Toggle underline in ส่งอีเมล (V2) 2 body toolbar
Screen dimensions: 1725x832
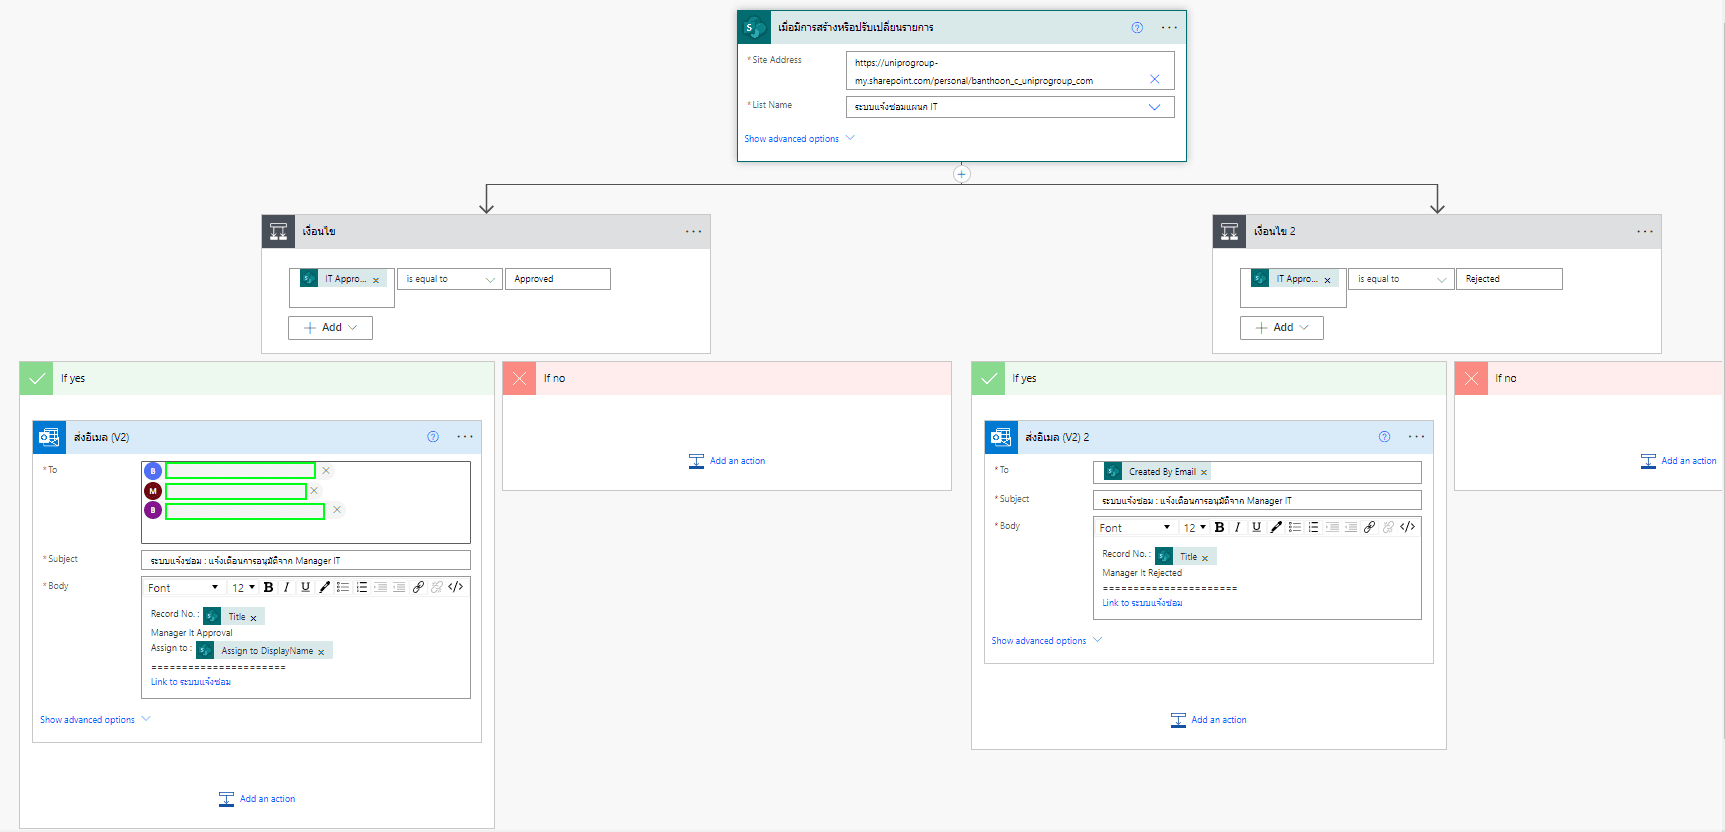(x=1256, y=527)
